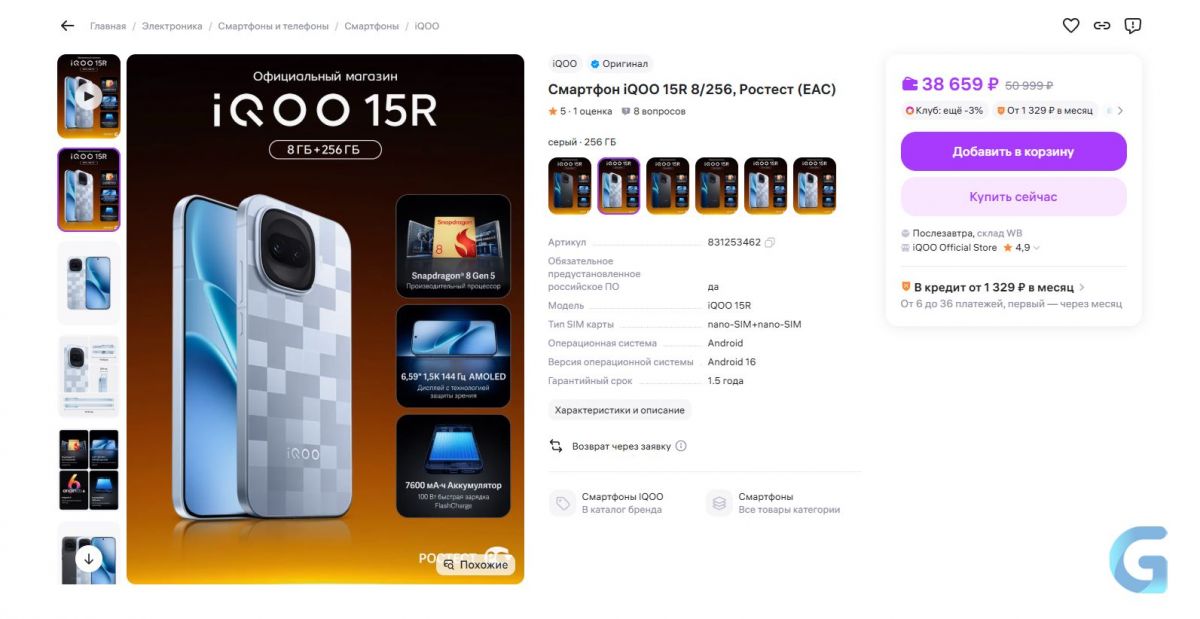Open Характеристики и описание section
Image resolution: width=1200 pixels, height=619 pixels.
coord(620,410)
